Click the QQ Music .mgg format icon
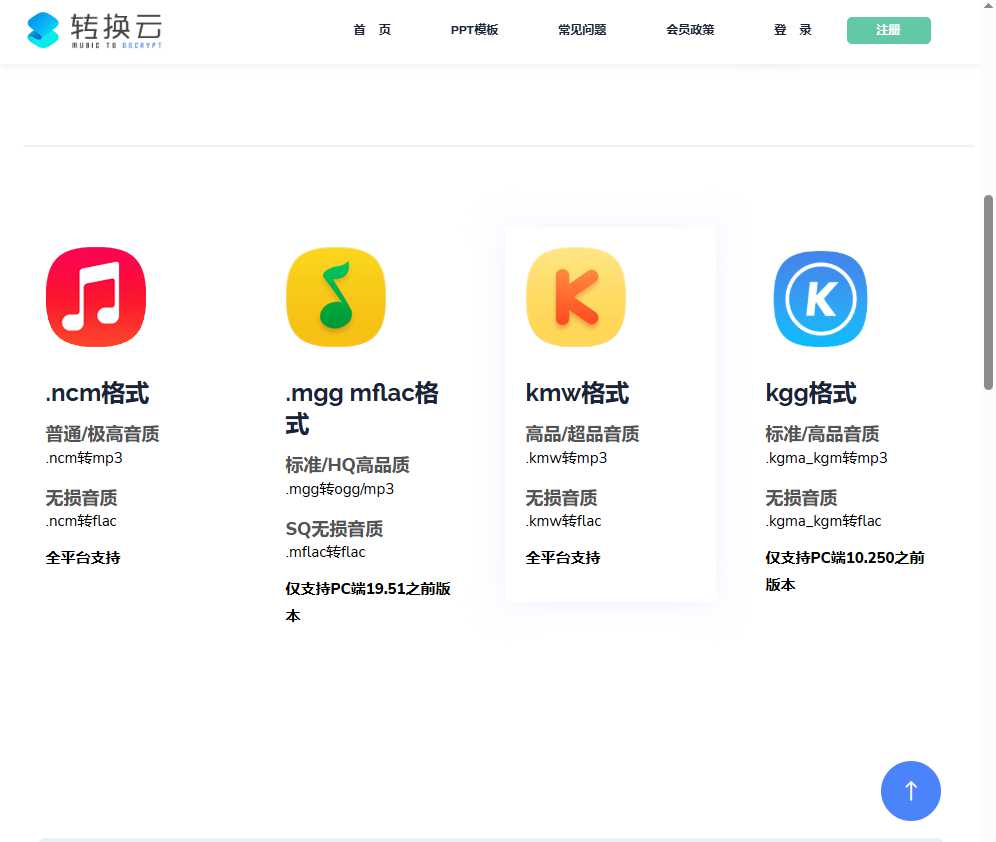This screenshot has width=996, height=842. tap(335, 296)
